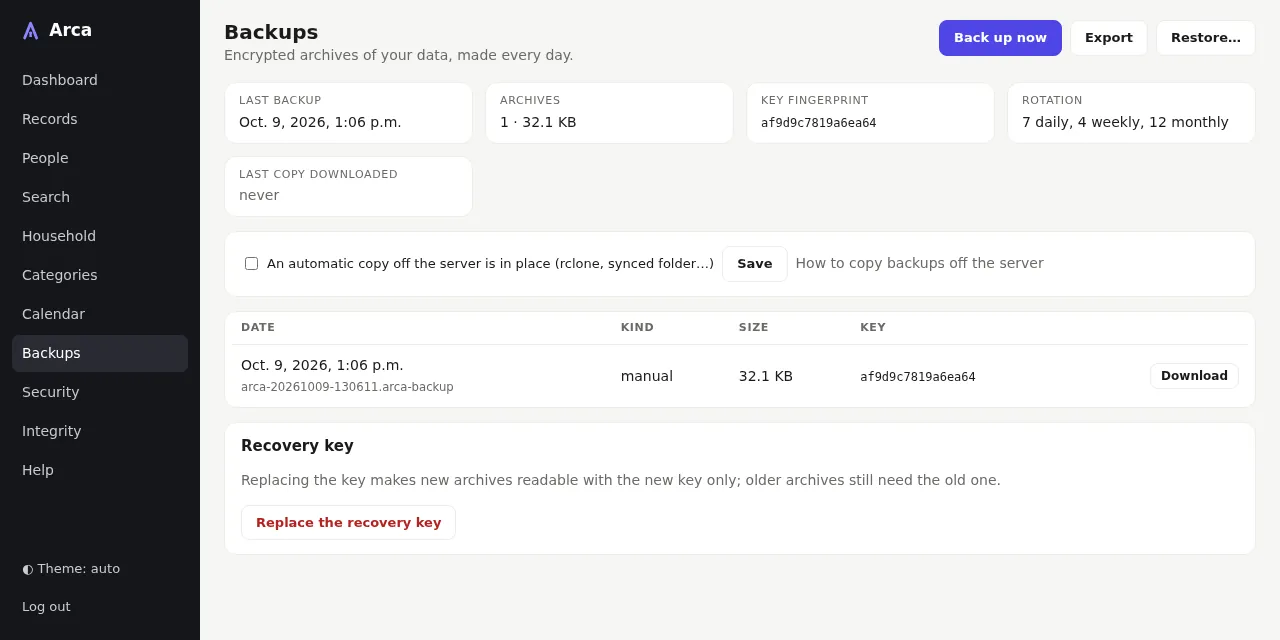This screenshot has width=1280, height=640.
Task: Click the Size column header
Action: click(x=754, y=328)
